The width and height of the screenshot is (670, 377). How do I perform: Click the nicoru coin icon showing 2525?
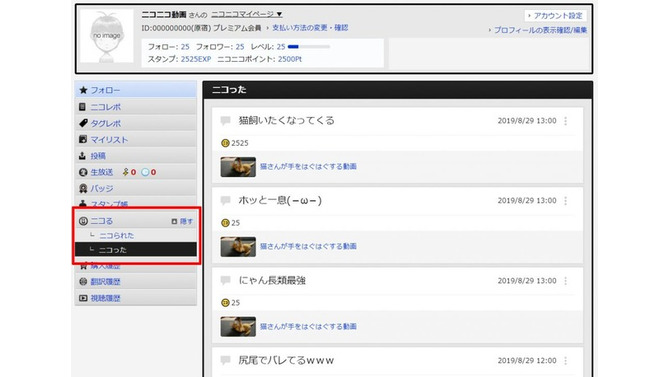(x=225, y=143)
